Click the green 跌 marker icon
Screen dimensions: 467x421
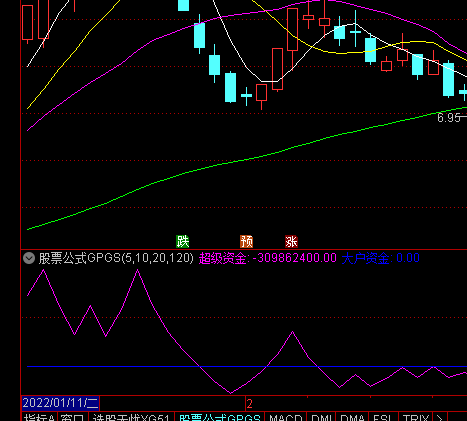tap(182, 241)
